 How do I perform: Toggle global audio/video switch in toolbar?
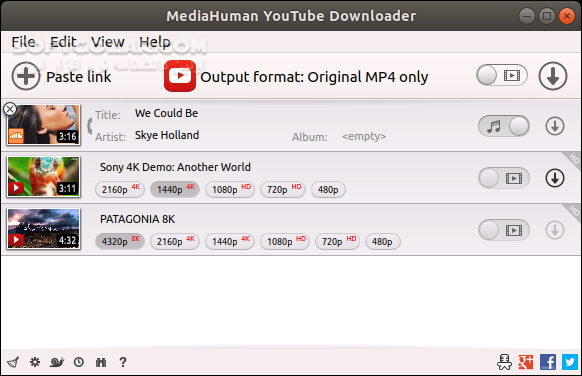click(x=502, y=75)
